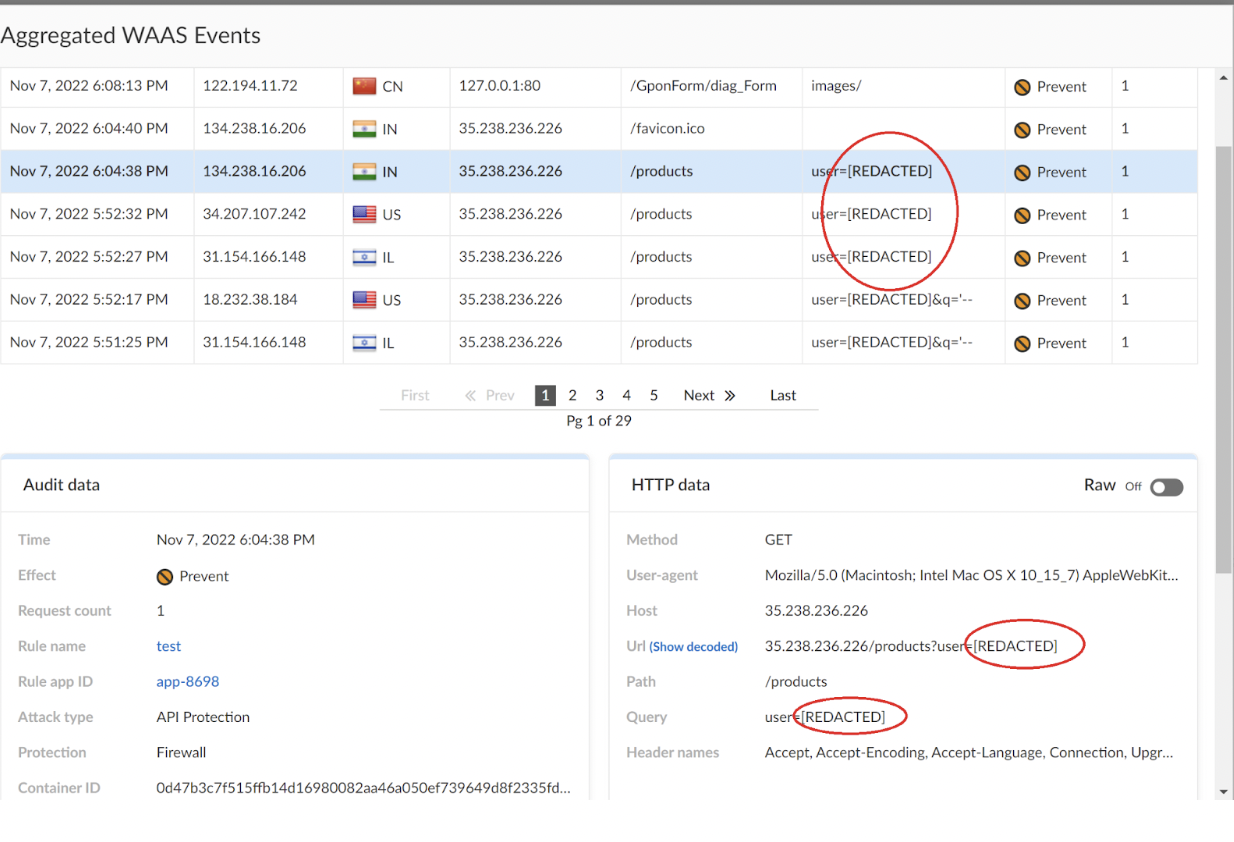Click the Host value 35.238.236.226
Image resolution: width=1234 pixels, height=842 pixels.
816,611
